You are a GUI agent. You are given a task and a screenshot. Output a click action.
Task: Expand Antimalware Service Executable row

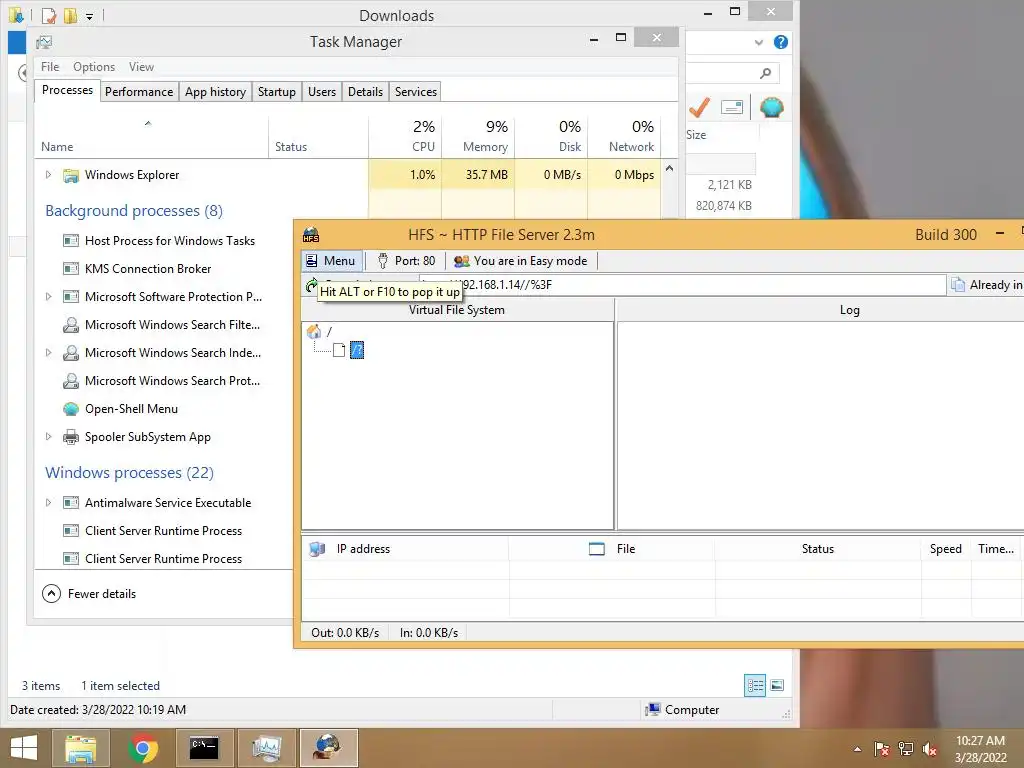(48, 503)
